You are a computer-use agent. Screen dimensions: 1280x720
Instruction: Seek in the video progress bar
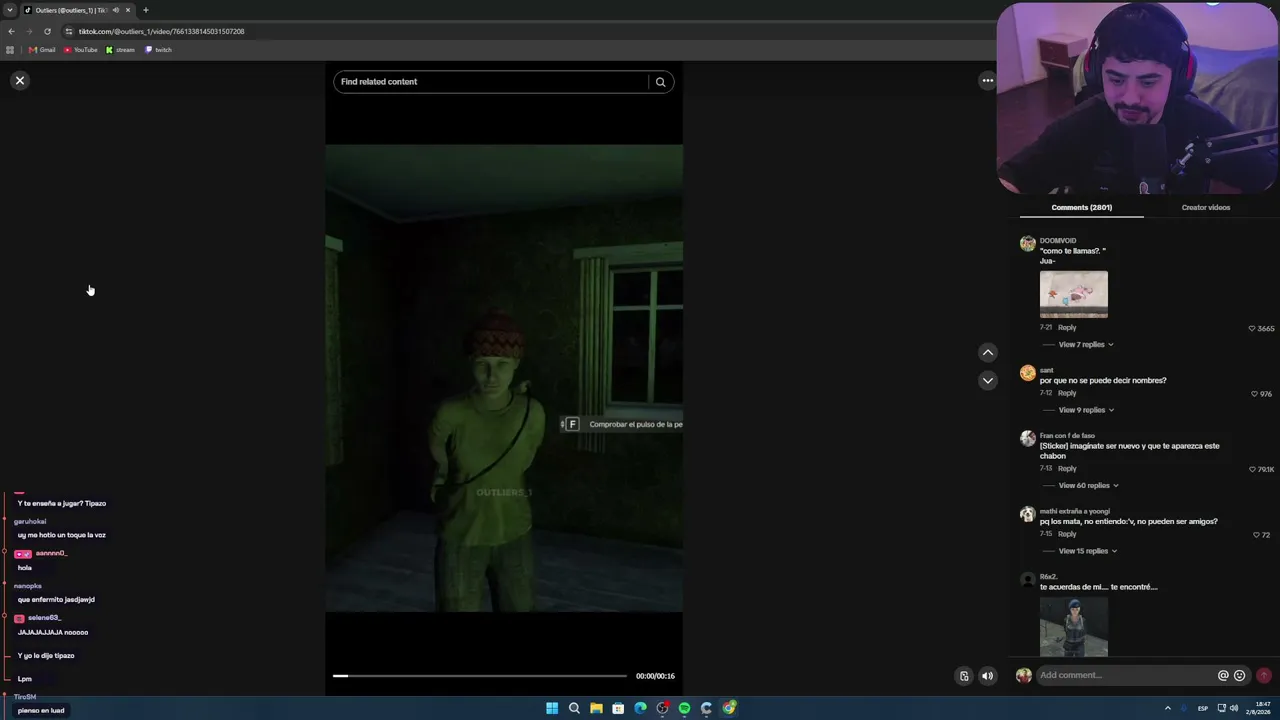(x=480, y=676)
